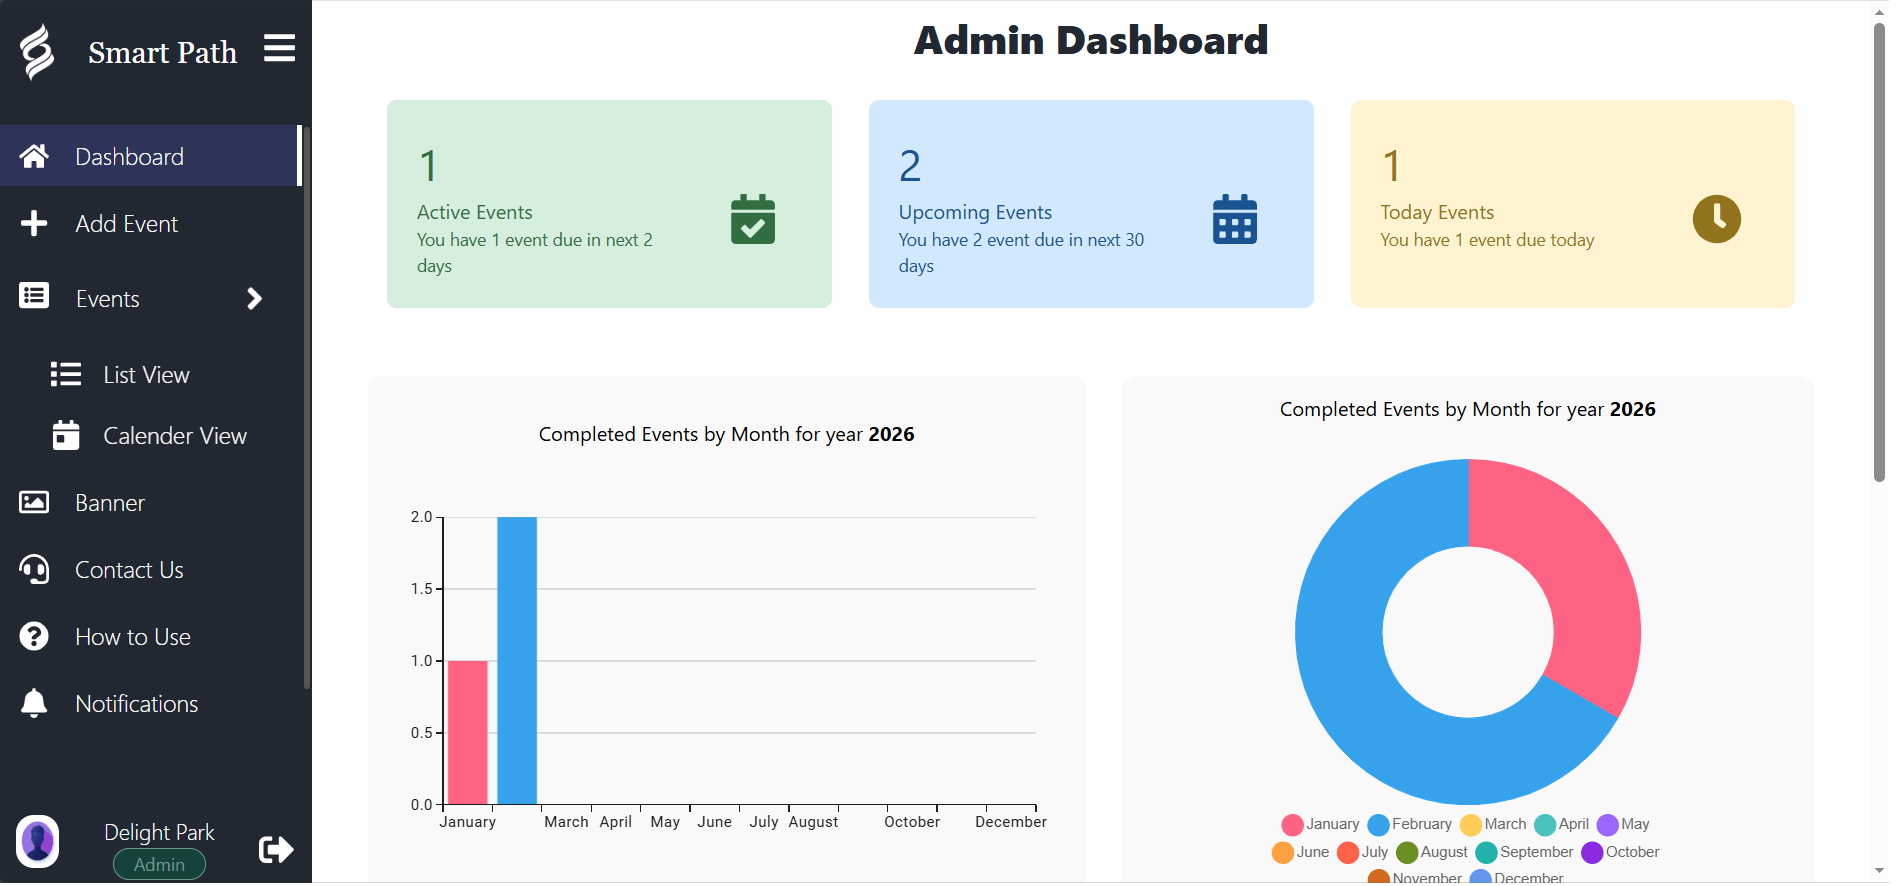Switch to Calender View
Viewport: 1898px width, 886px height.
tap(174, 436)
